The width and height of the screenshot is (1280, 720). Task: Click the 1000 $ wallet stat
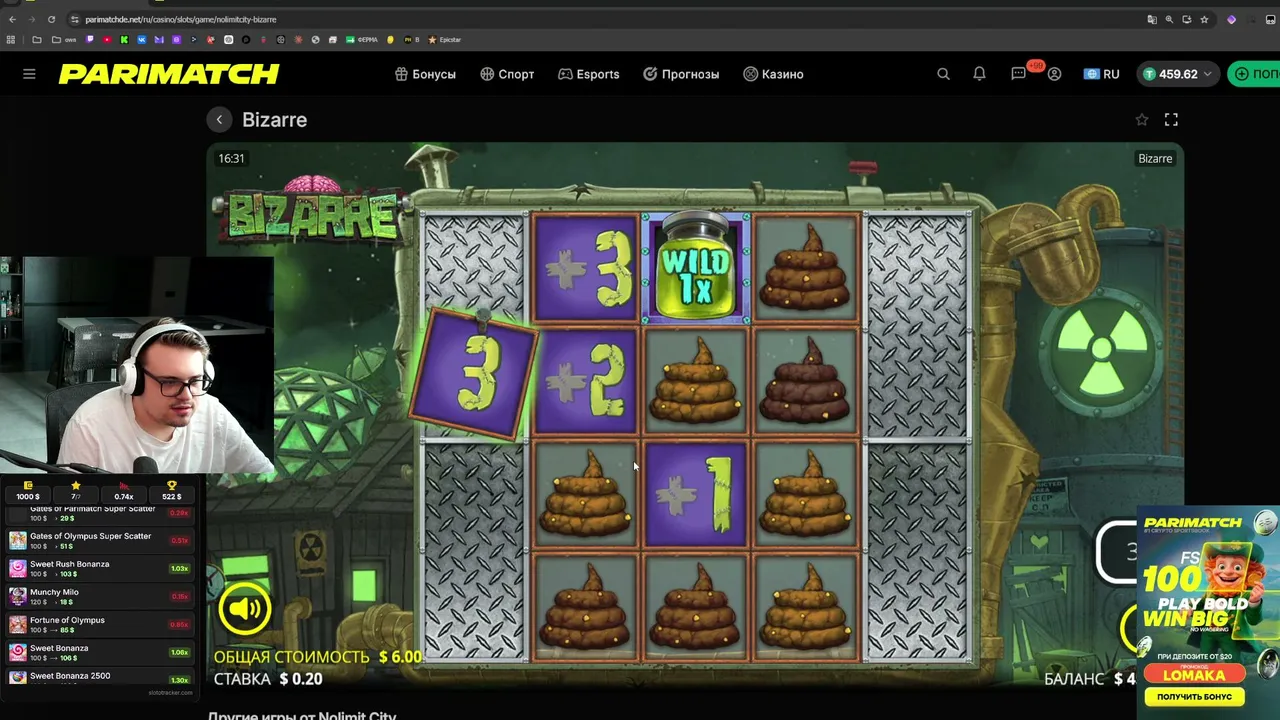28,491
